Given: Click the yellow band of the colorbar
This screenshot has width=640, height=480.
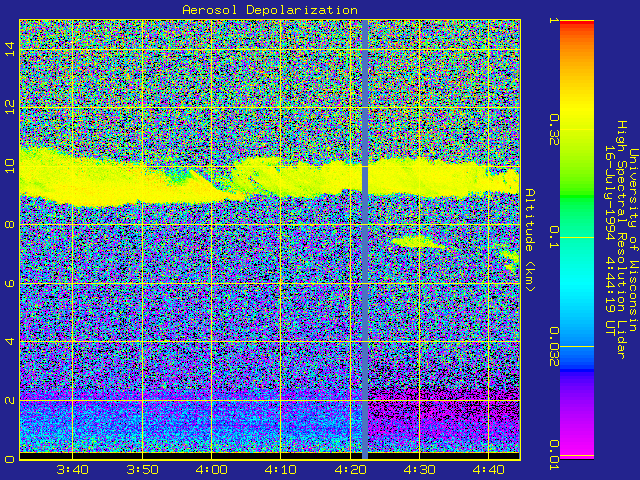Looking at the screenshot, I should pos(577,106).
